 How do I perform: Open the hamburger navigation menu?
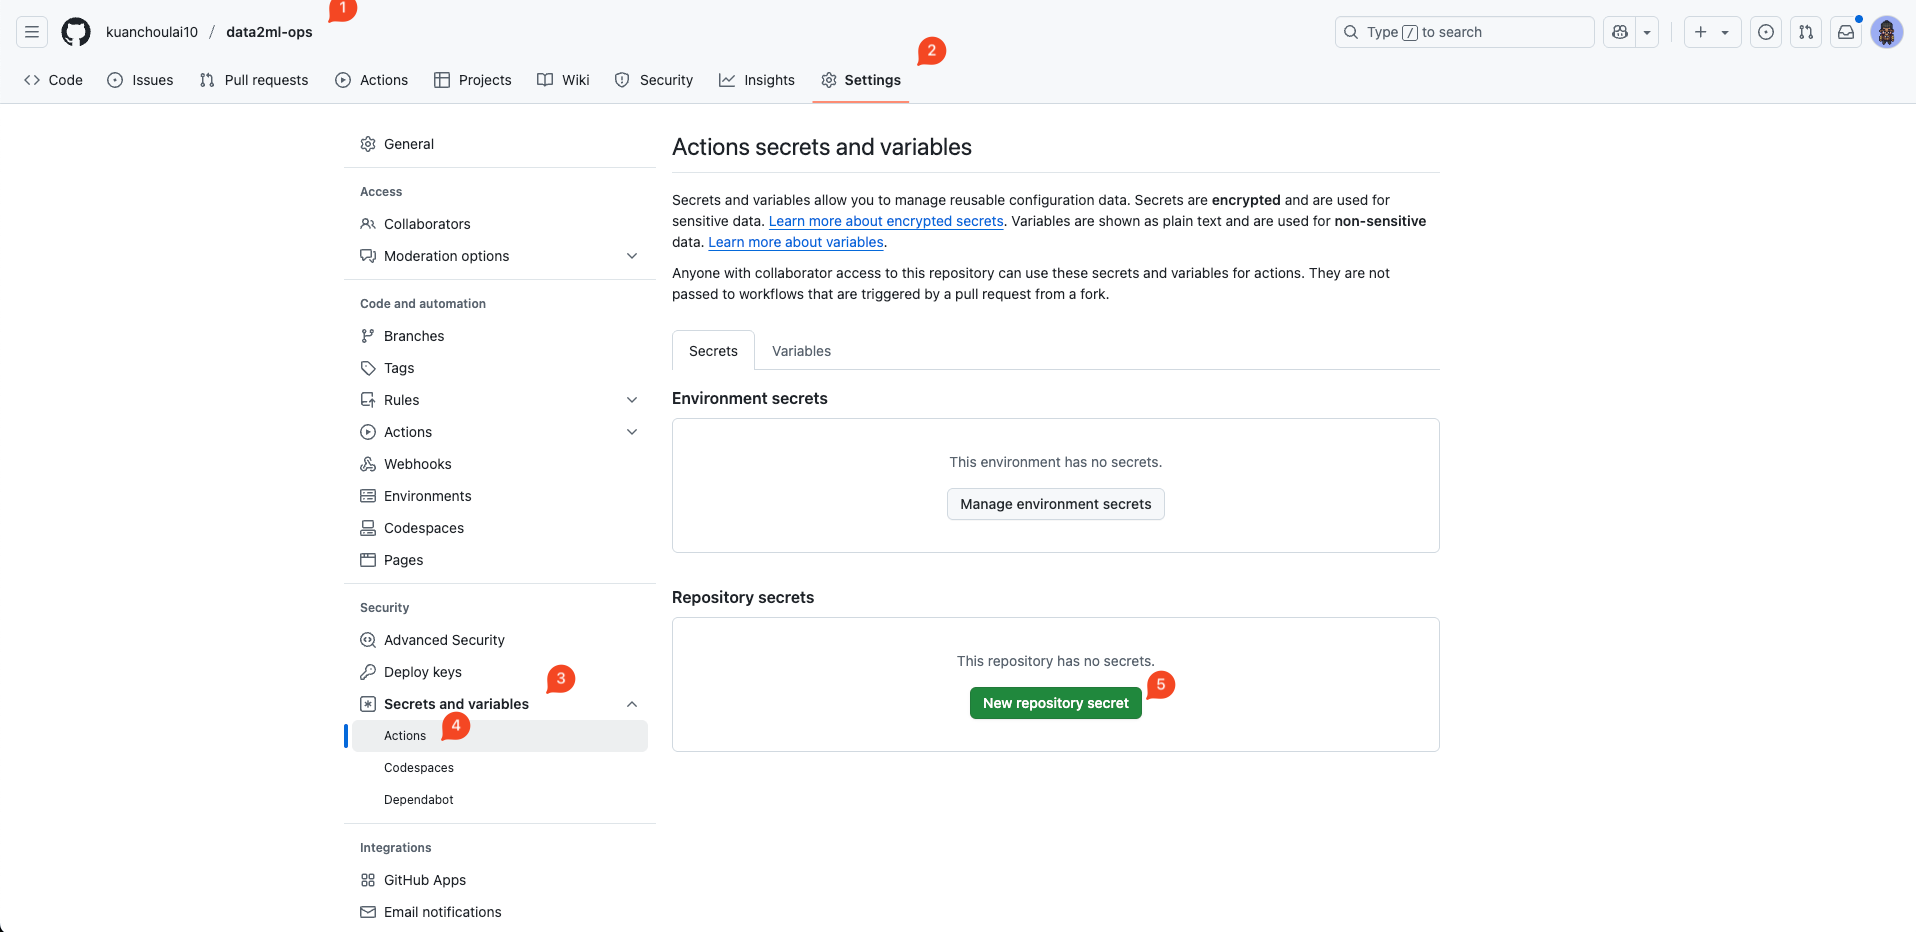pos(32,32)
